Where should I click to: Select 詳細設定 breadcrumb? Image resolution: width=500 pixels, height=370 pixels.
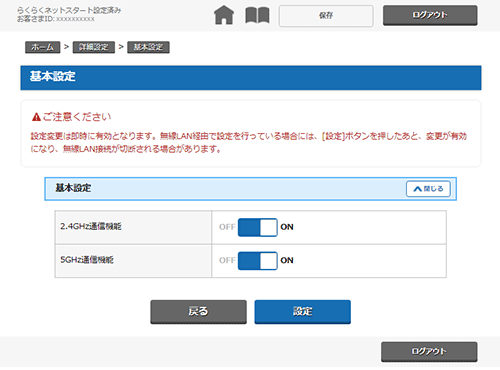pos(94,47)
